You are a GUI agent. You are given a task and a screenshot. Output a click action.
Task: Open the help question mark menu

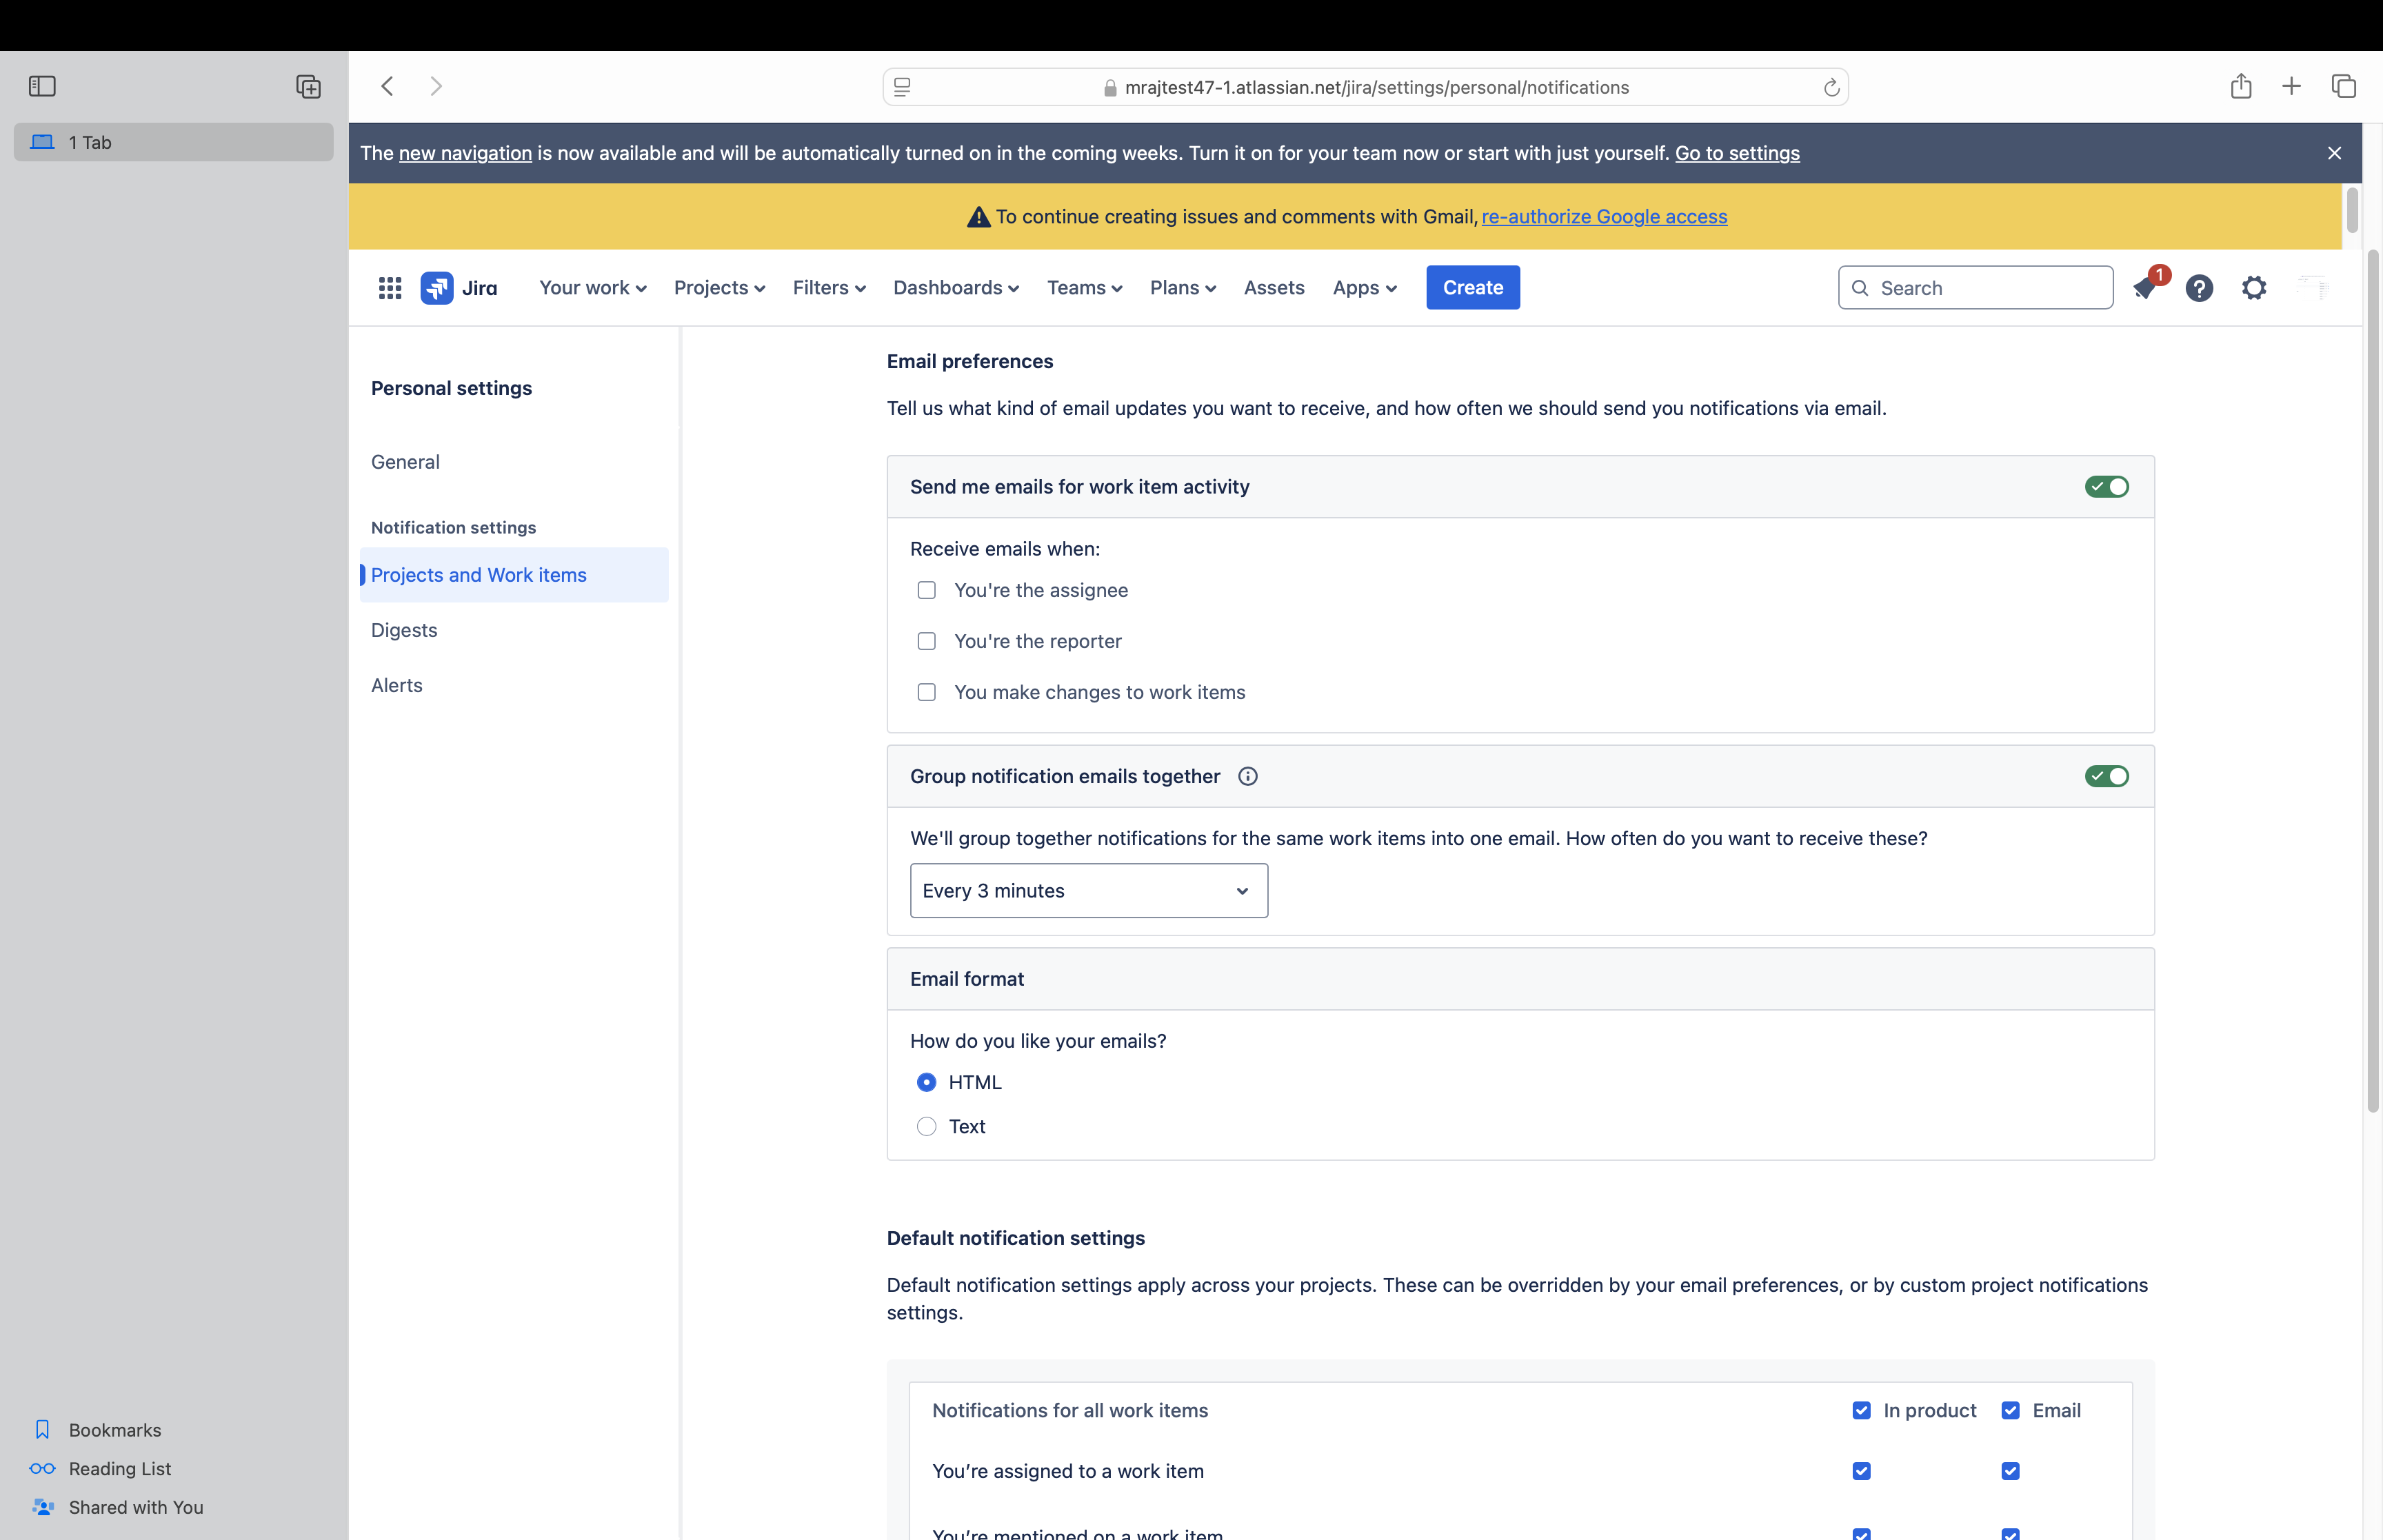pyautogui.click(x=2200, y=288)
